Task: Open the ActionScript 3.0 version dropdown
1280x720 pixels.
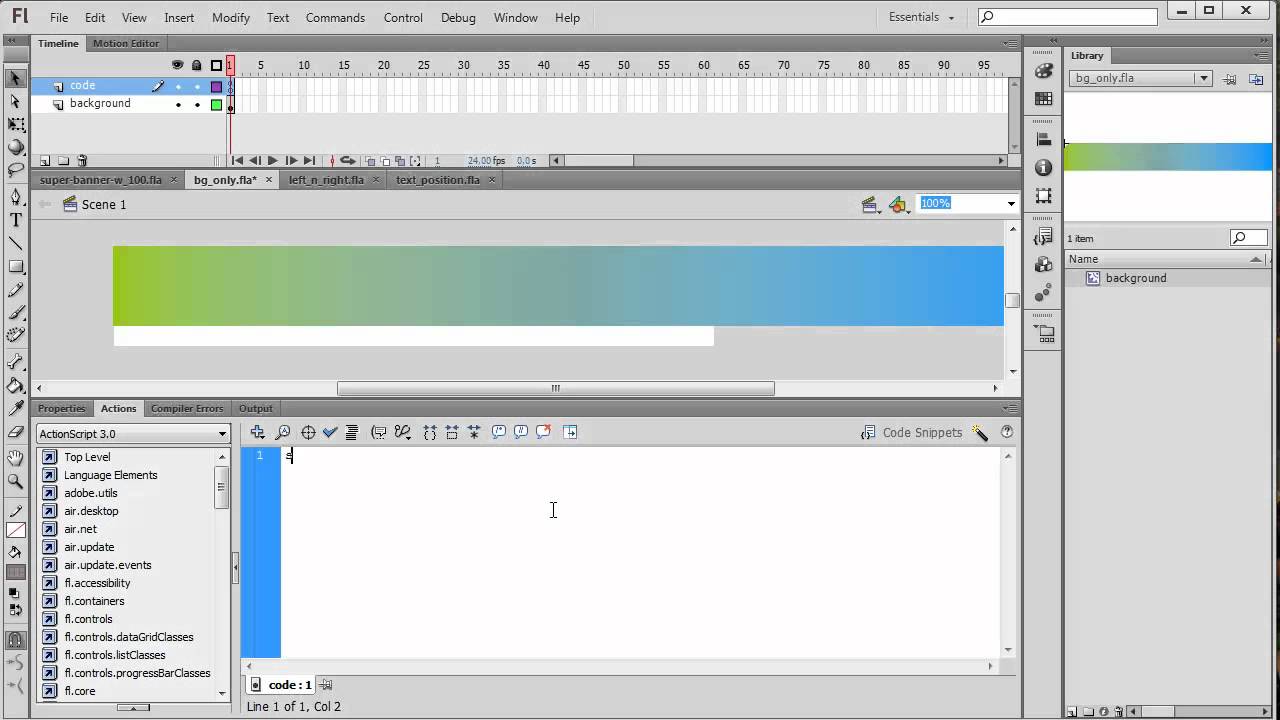Action: point(133,433)
